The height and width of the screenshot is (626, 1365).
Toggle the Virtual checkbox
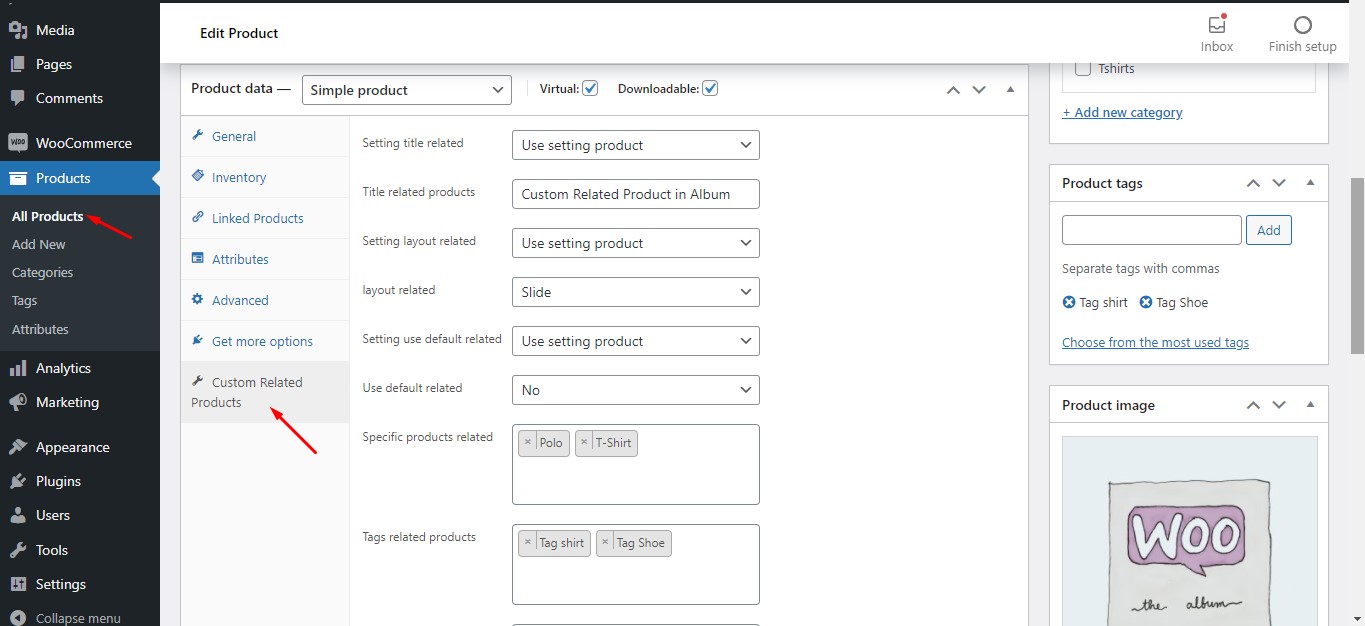point(590,88)
